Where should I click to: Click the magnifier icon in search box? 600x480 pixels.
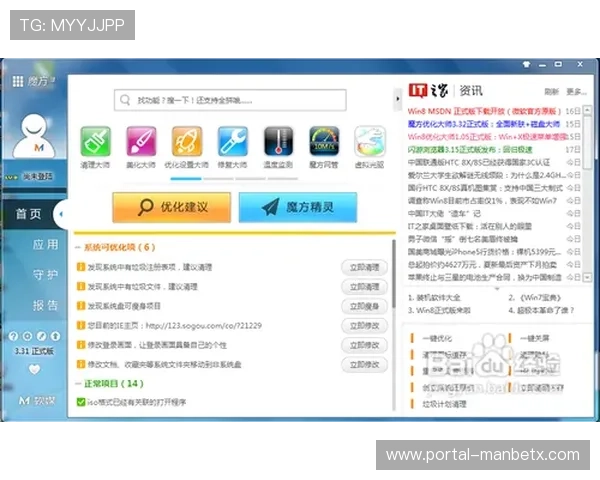[x=125, y=100]
